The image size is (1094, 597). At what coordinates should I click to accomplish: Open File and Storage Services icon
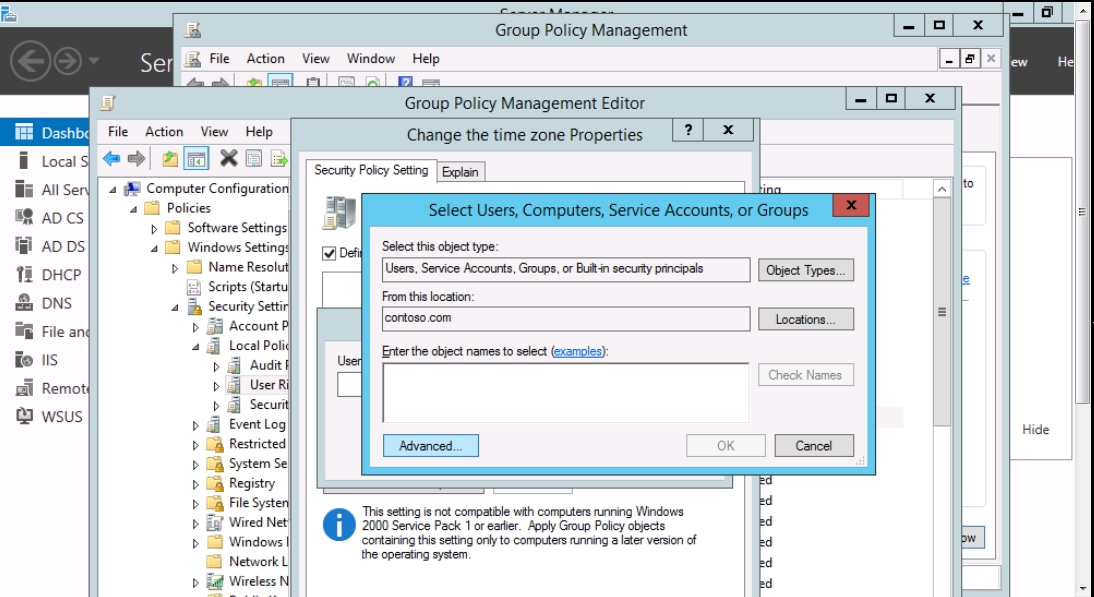pyautogui.click(x=24, y=331)
